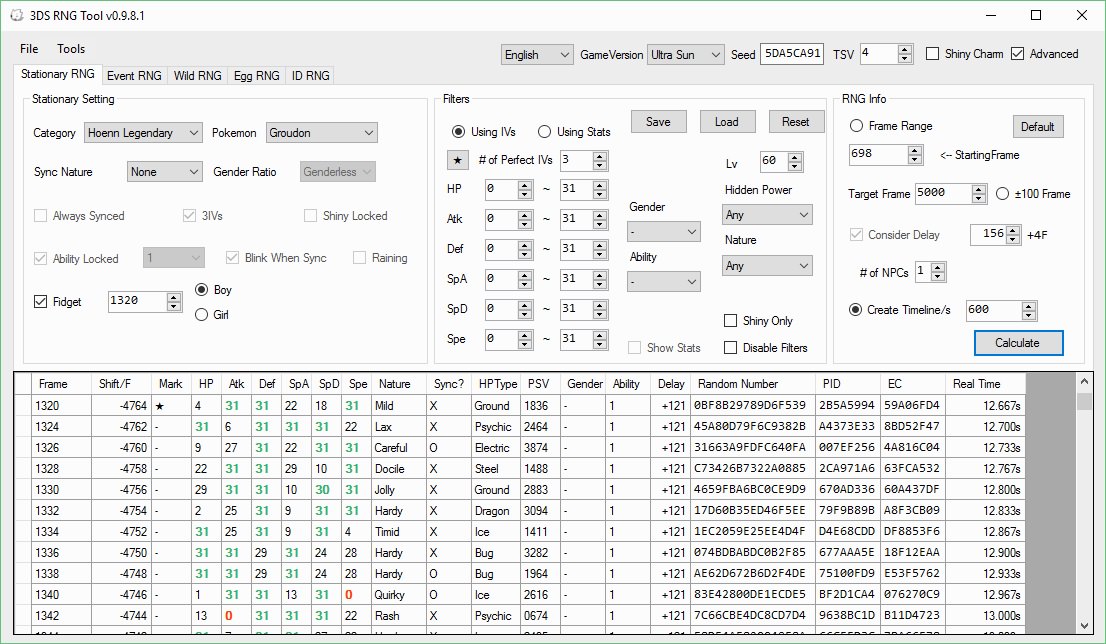Open the Sync Nature dropdown
This screenshot has width=1106, height=644.
[165, 171]
